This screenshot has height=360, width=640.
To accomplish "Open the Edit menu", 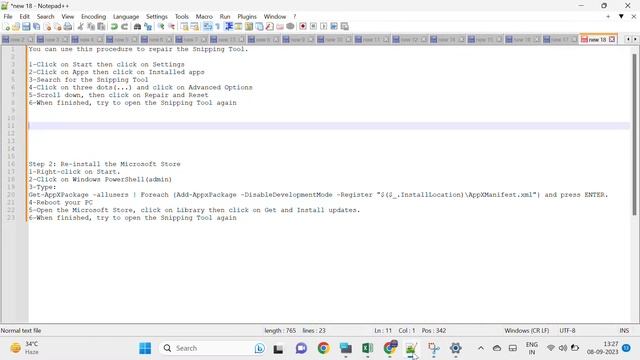I will 24,16.
